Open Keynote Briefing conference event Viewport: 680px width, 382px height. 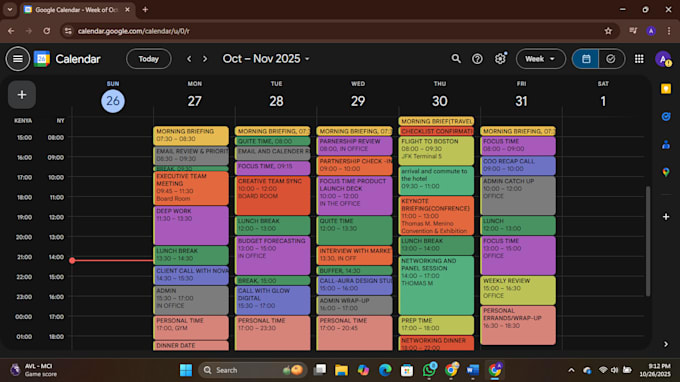pos(436,215)
